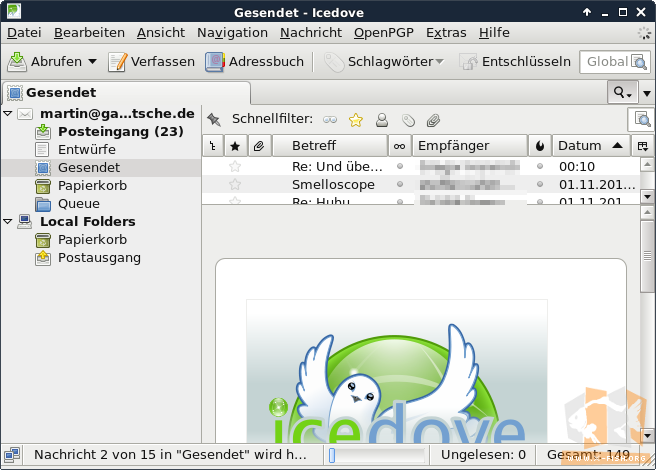This screenshot has height=470, width=656.
Task: Sort by the attachment column header
Action: pyautogui.click(x=259, y=146)
